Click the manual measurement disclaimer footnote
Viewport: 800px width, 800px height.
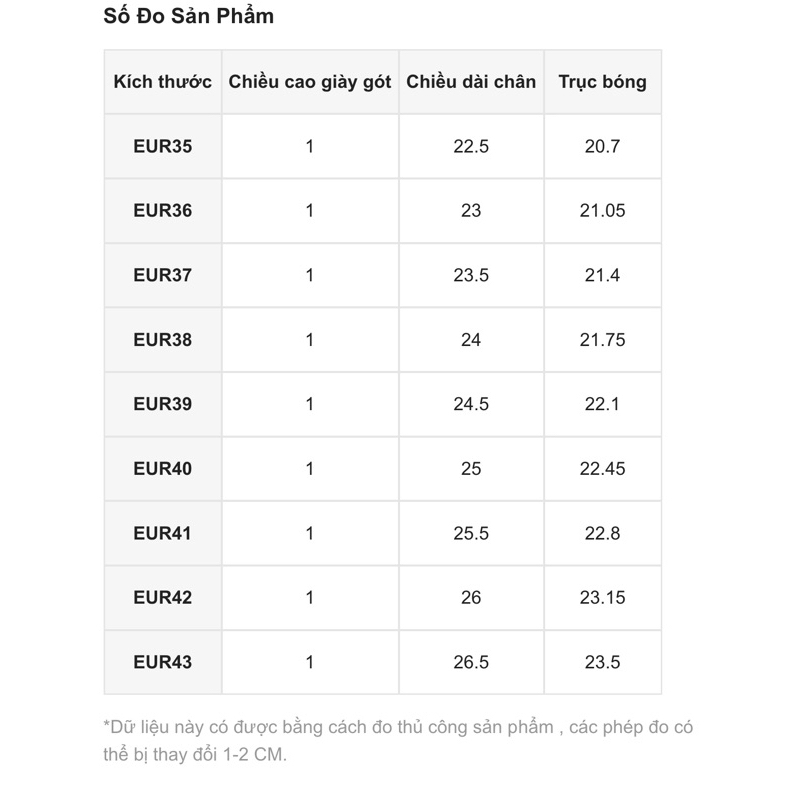click(398, 740)
